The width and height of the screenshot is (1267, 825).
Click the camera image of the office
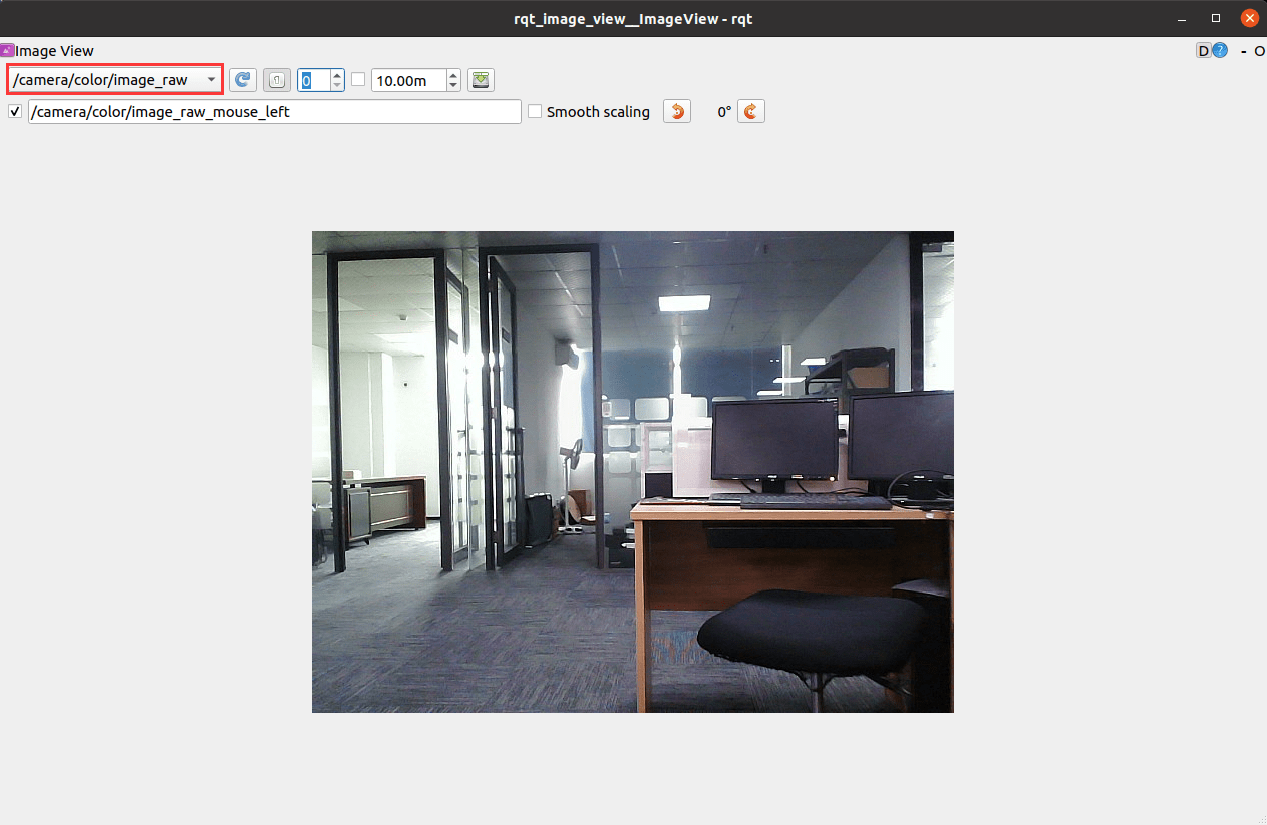pos(633,472)
